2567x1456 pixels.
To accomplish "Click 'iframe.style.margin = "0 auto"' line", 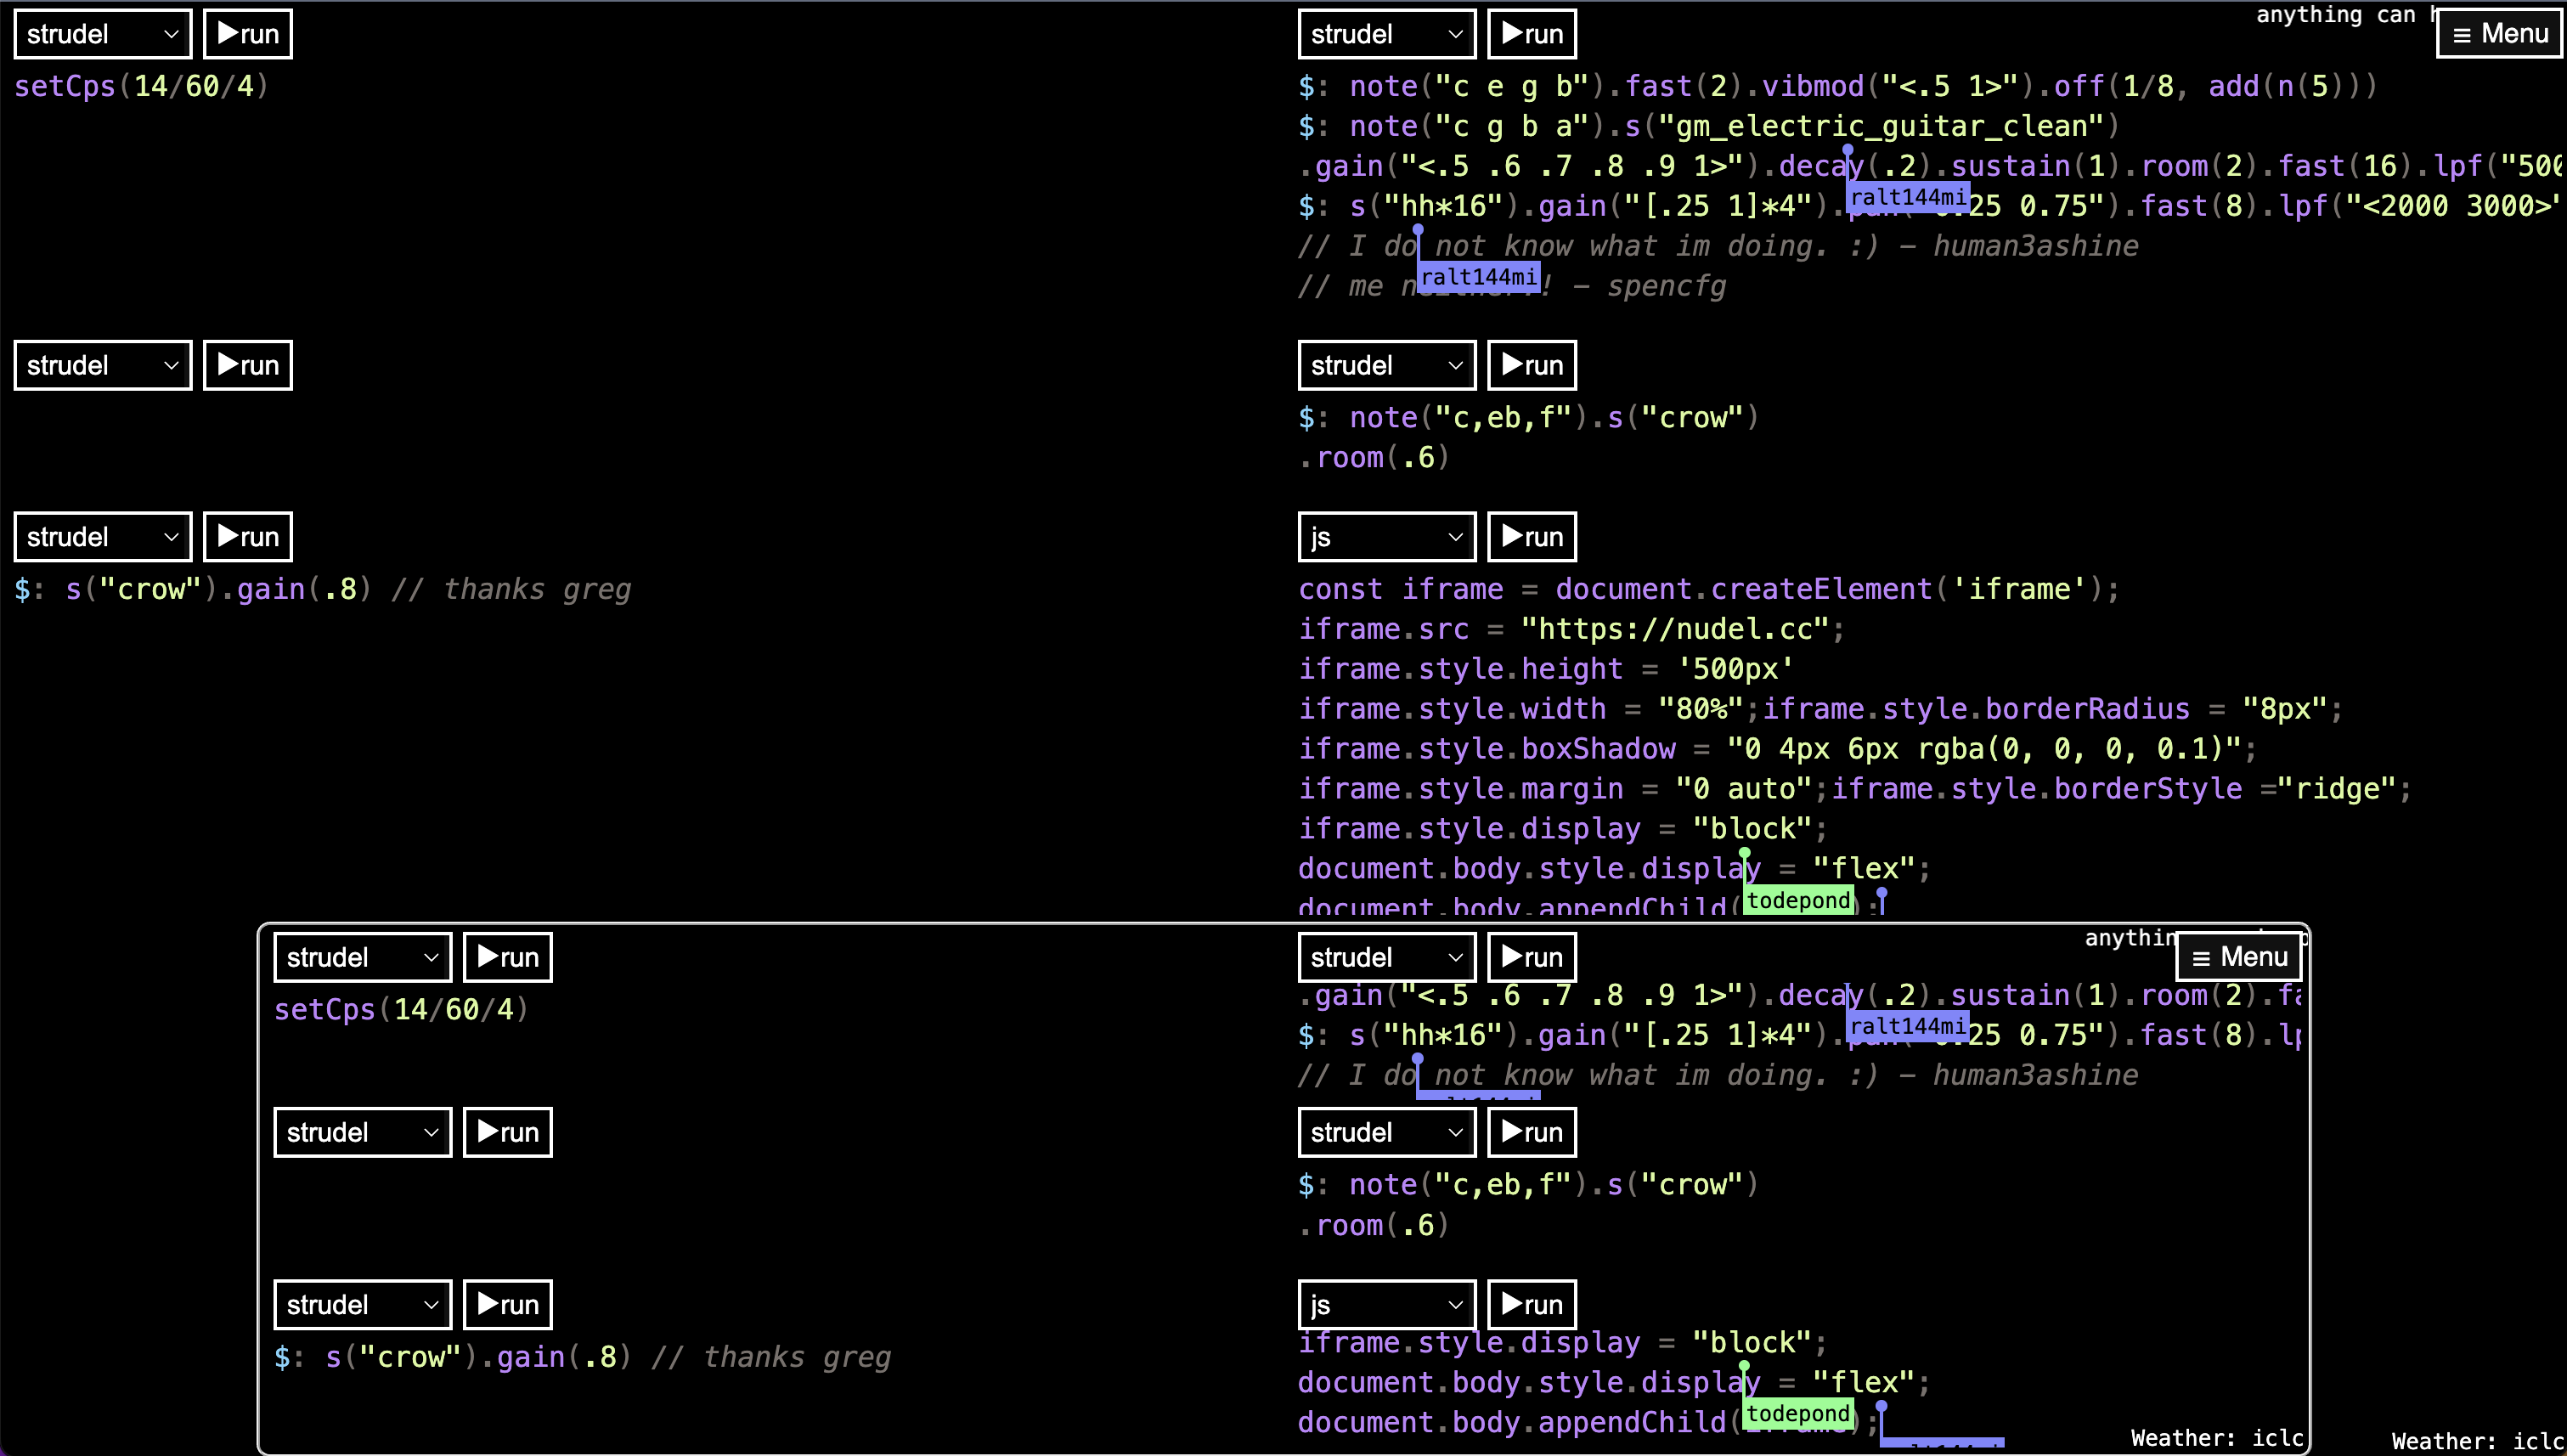I will pos(1855,789).
